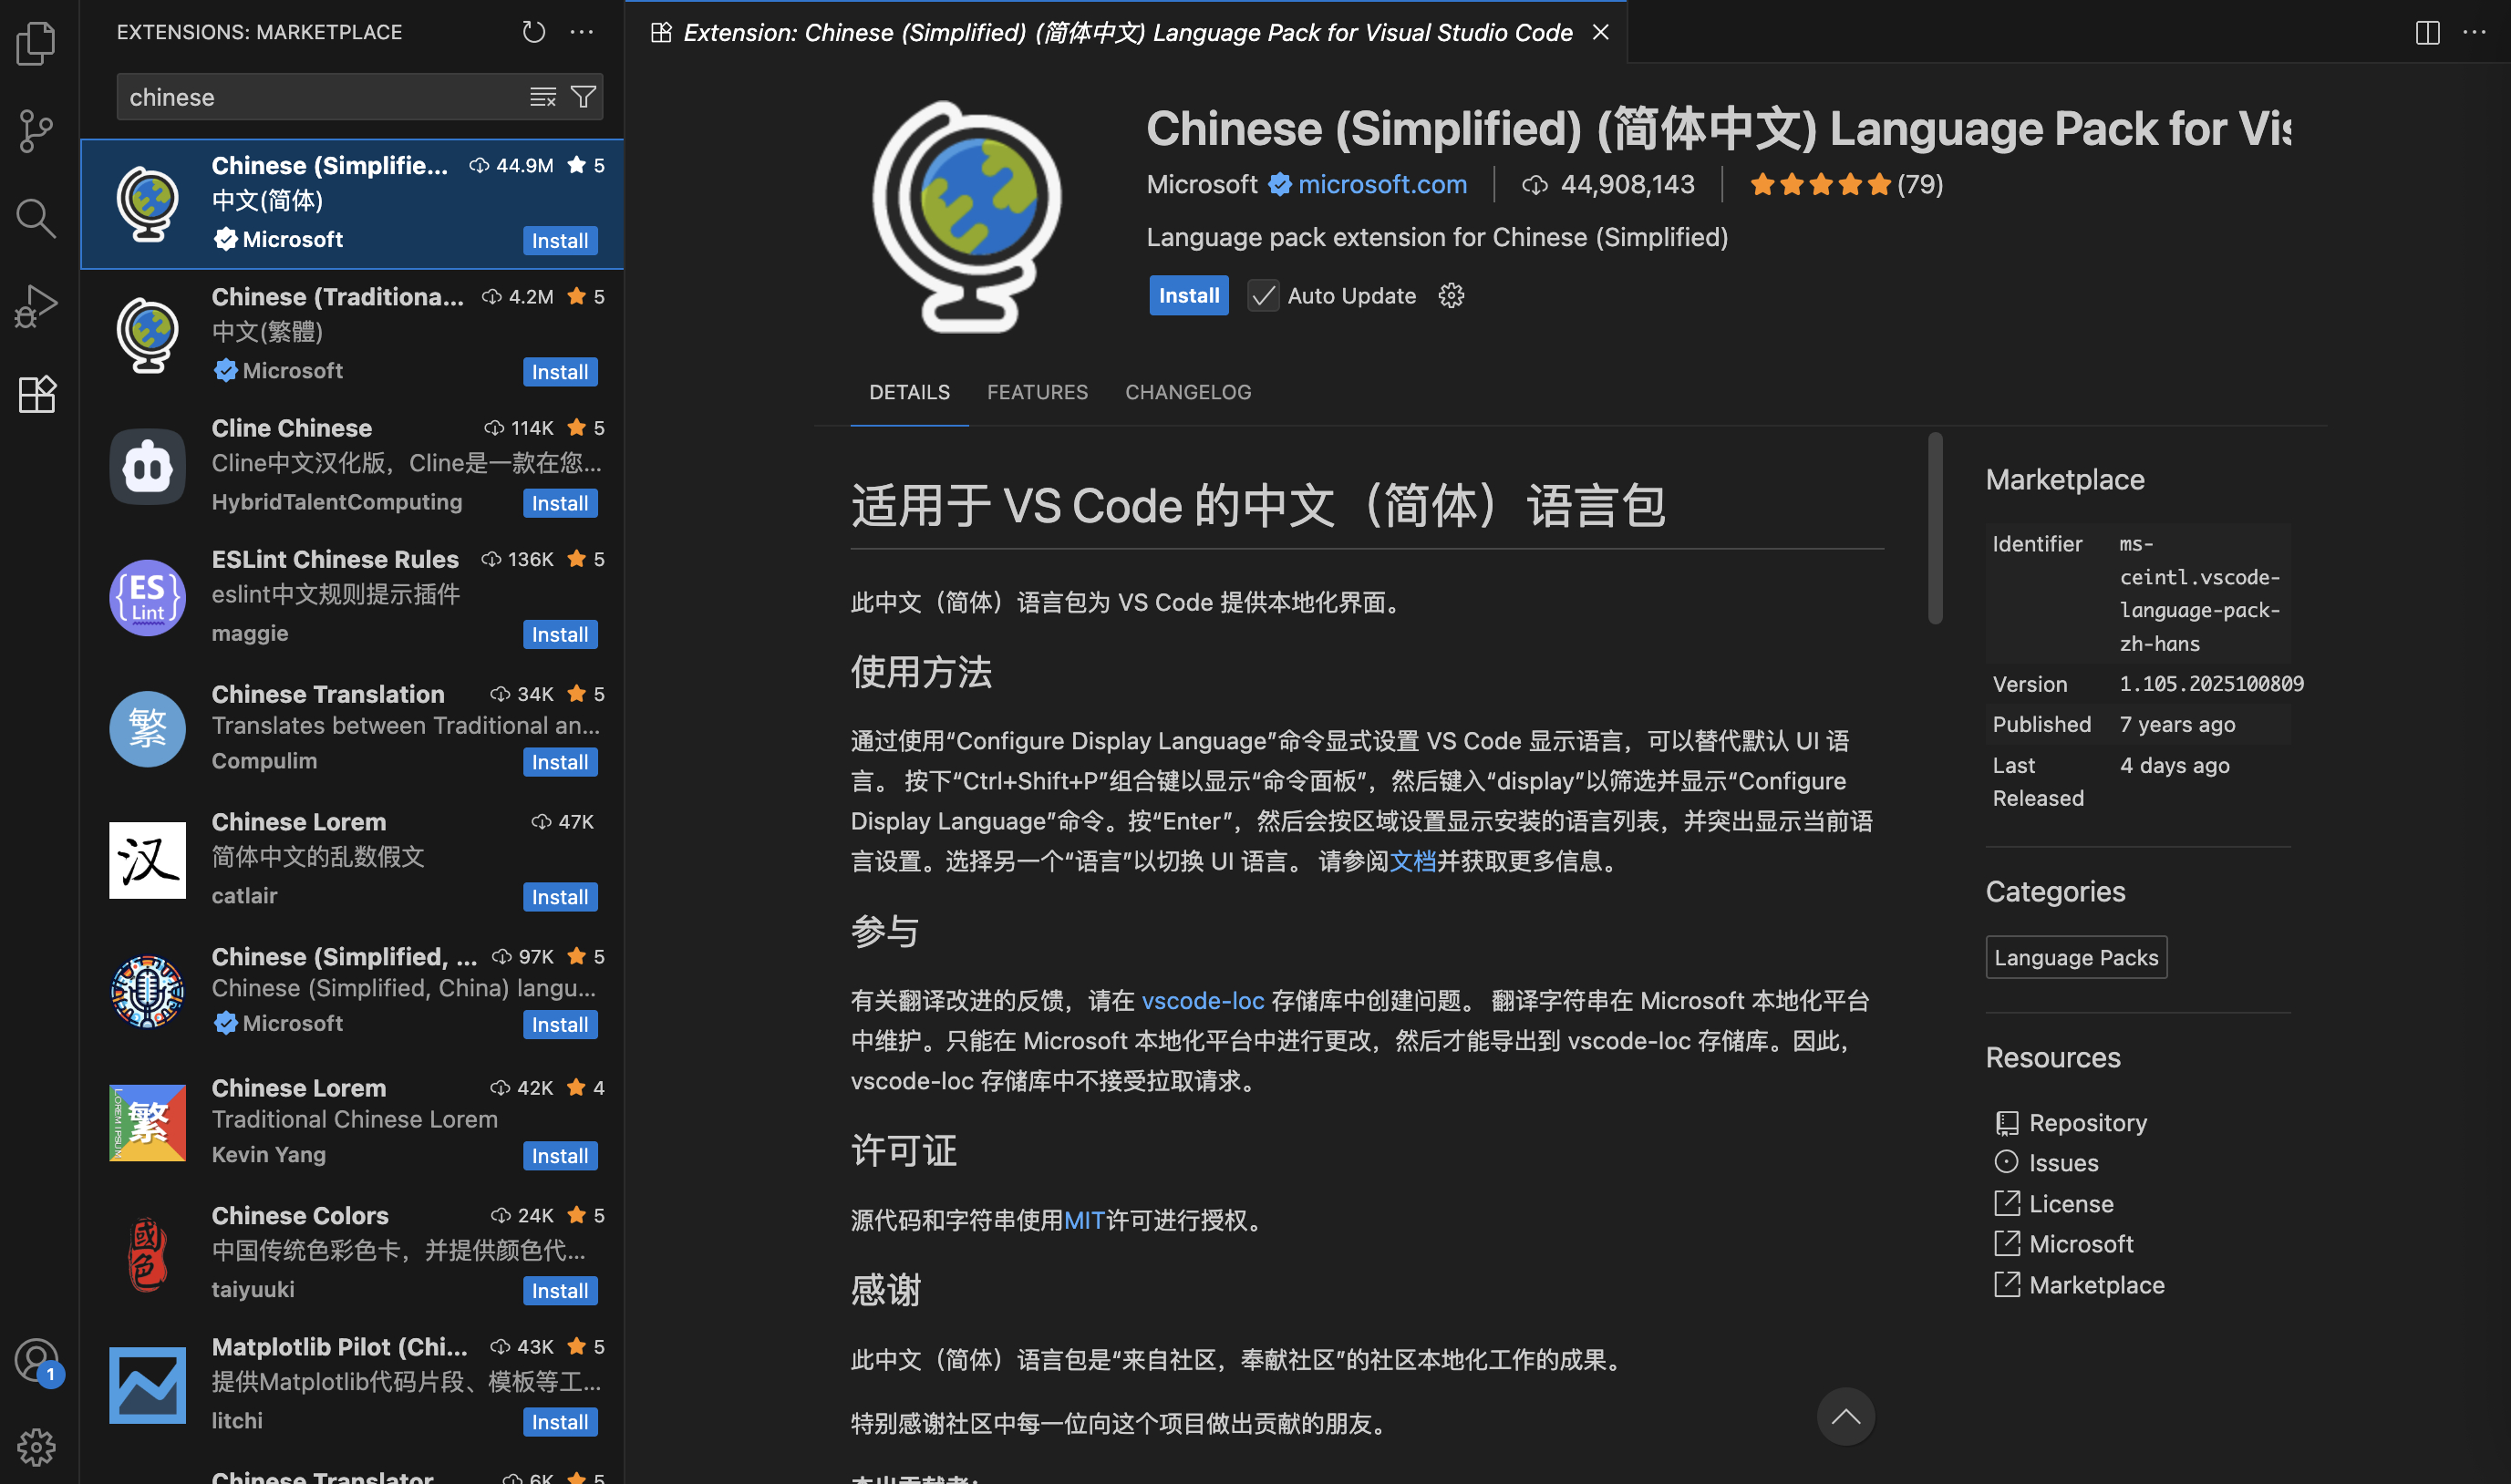Screen dimensions: 2511x1484
Task: Clear extensions search results icon
Action: pyautogui.click(x=543, y=97)
